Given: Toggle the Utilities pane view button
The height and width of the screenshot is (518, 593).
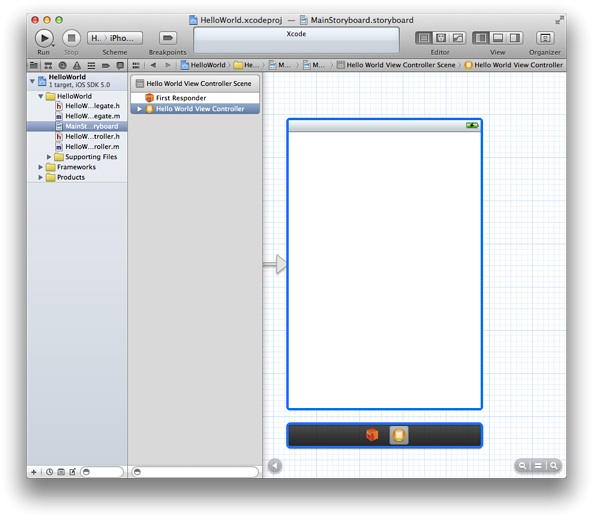Looking at the screenshot, I should (515, 38).
